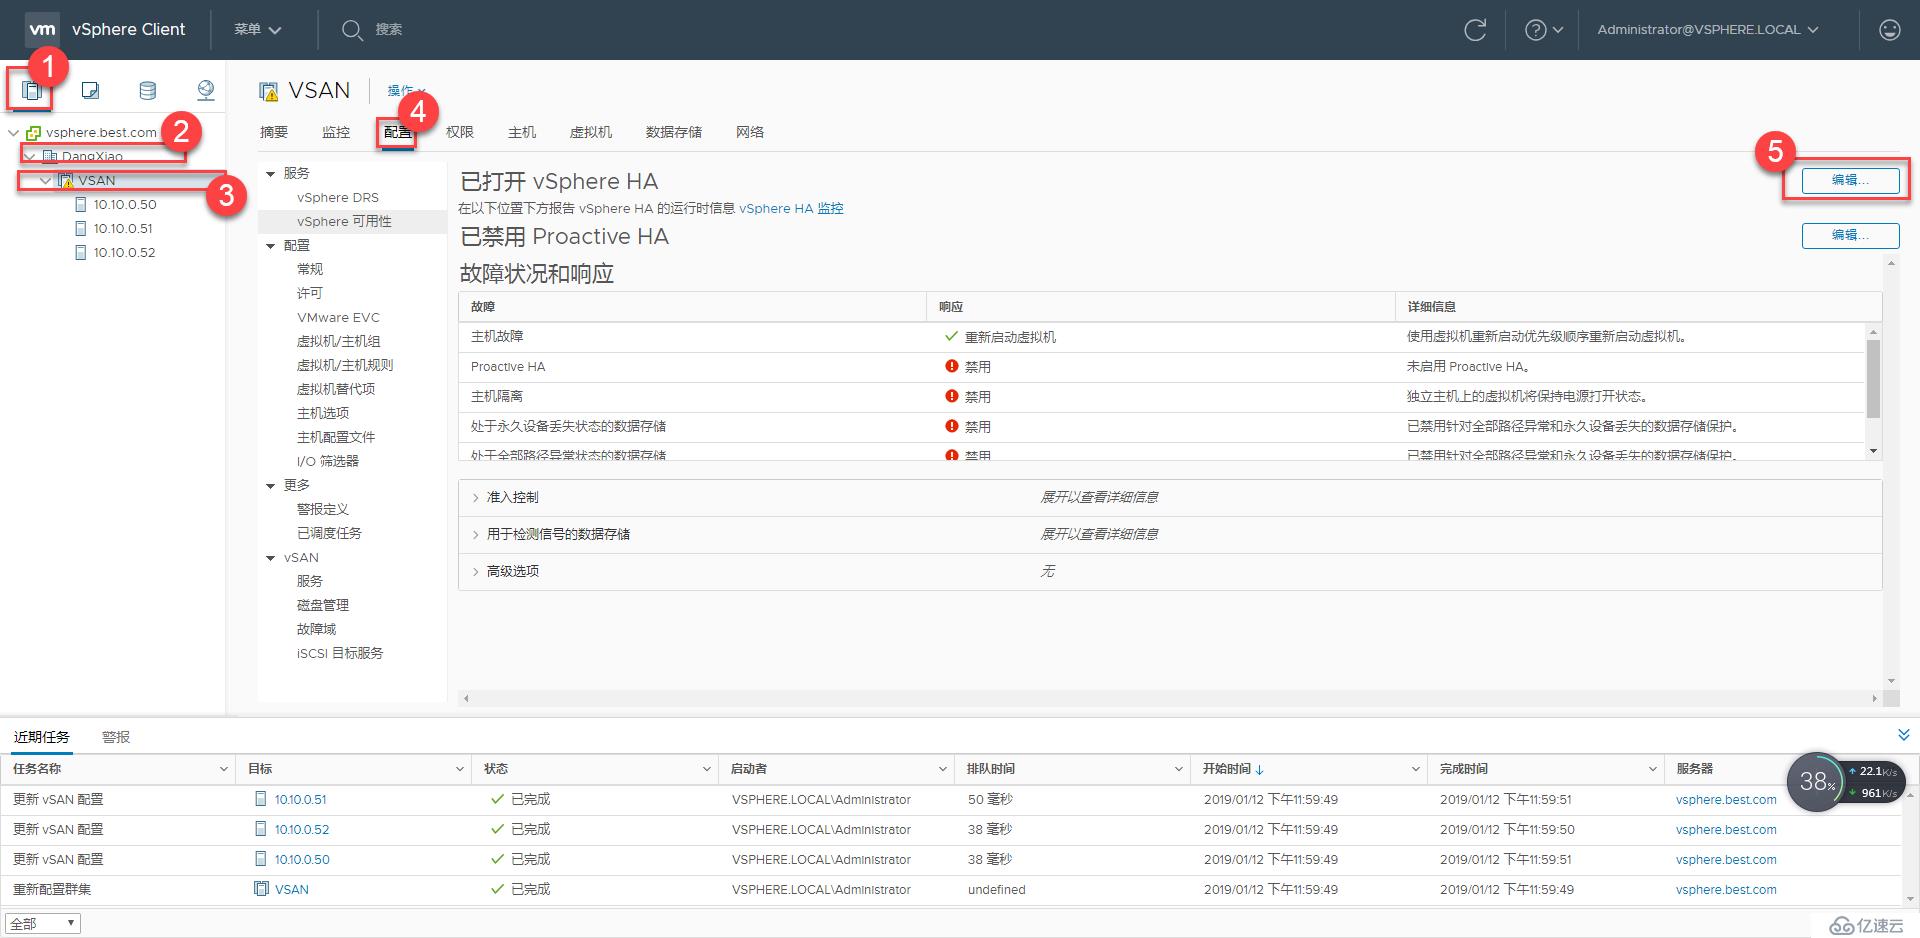Switch to the 监控 tab
Image resolution: width=1920 pixels, height=938 pixels.
point(336,132)
